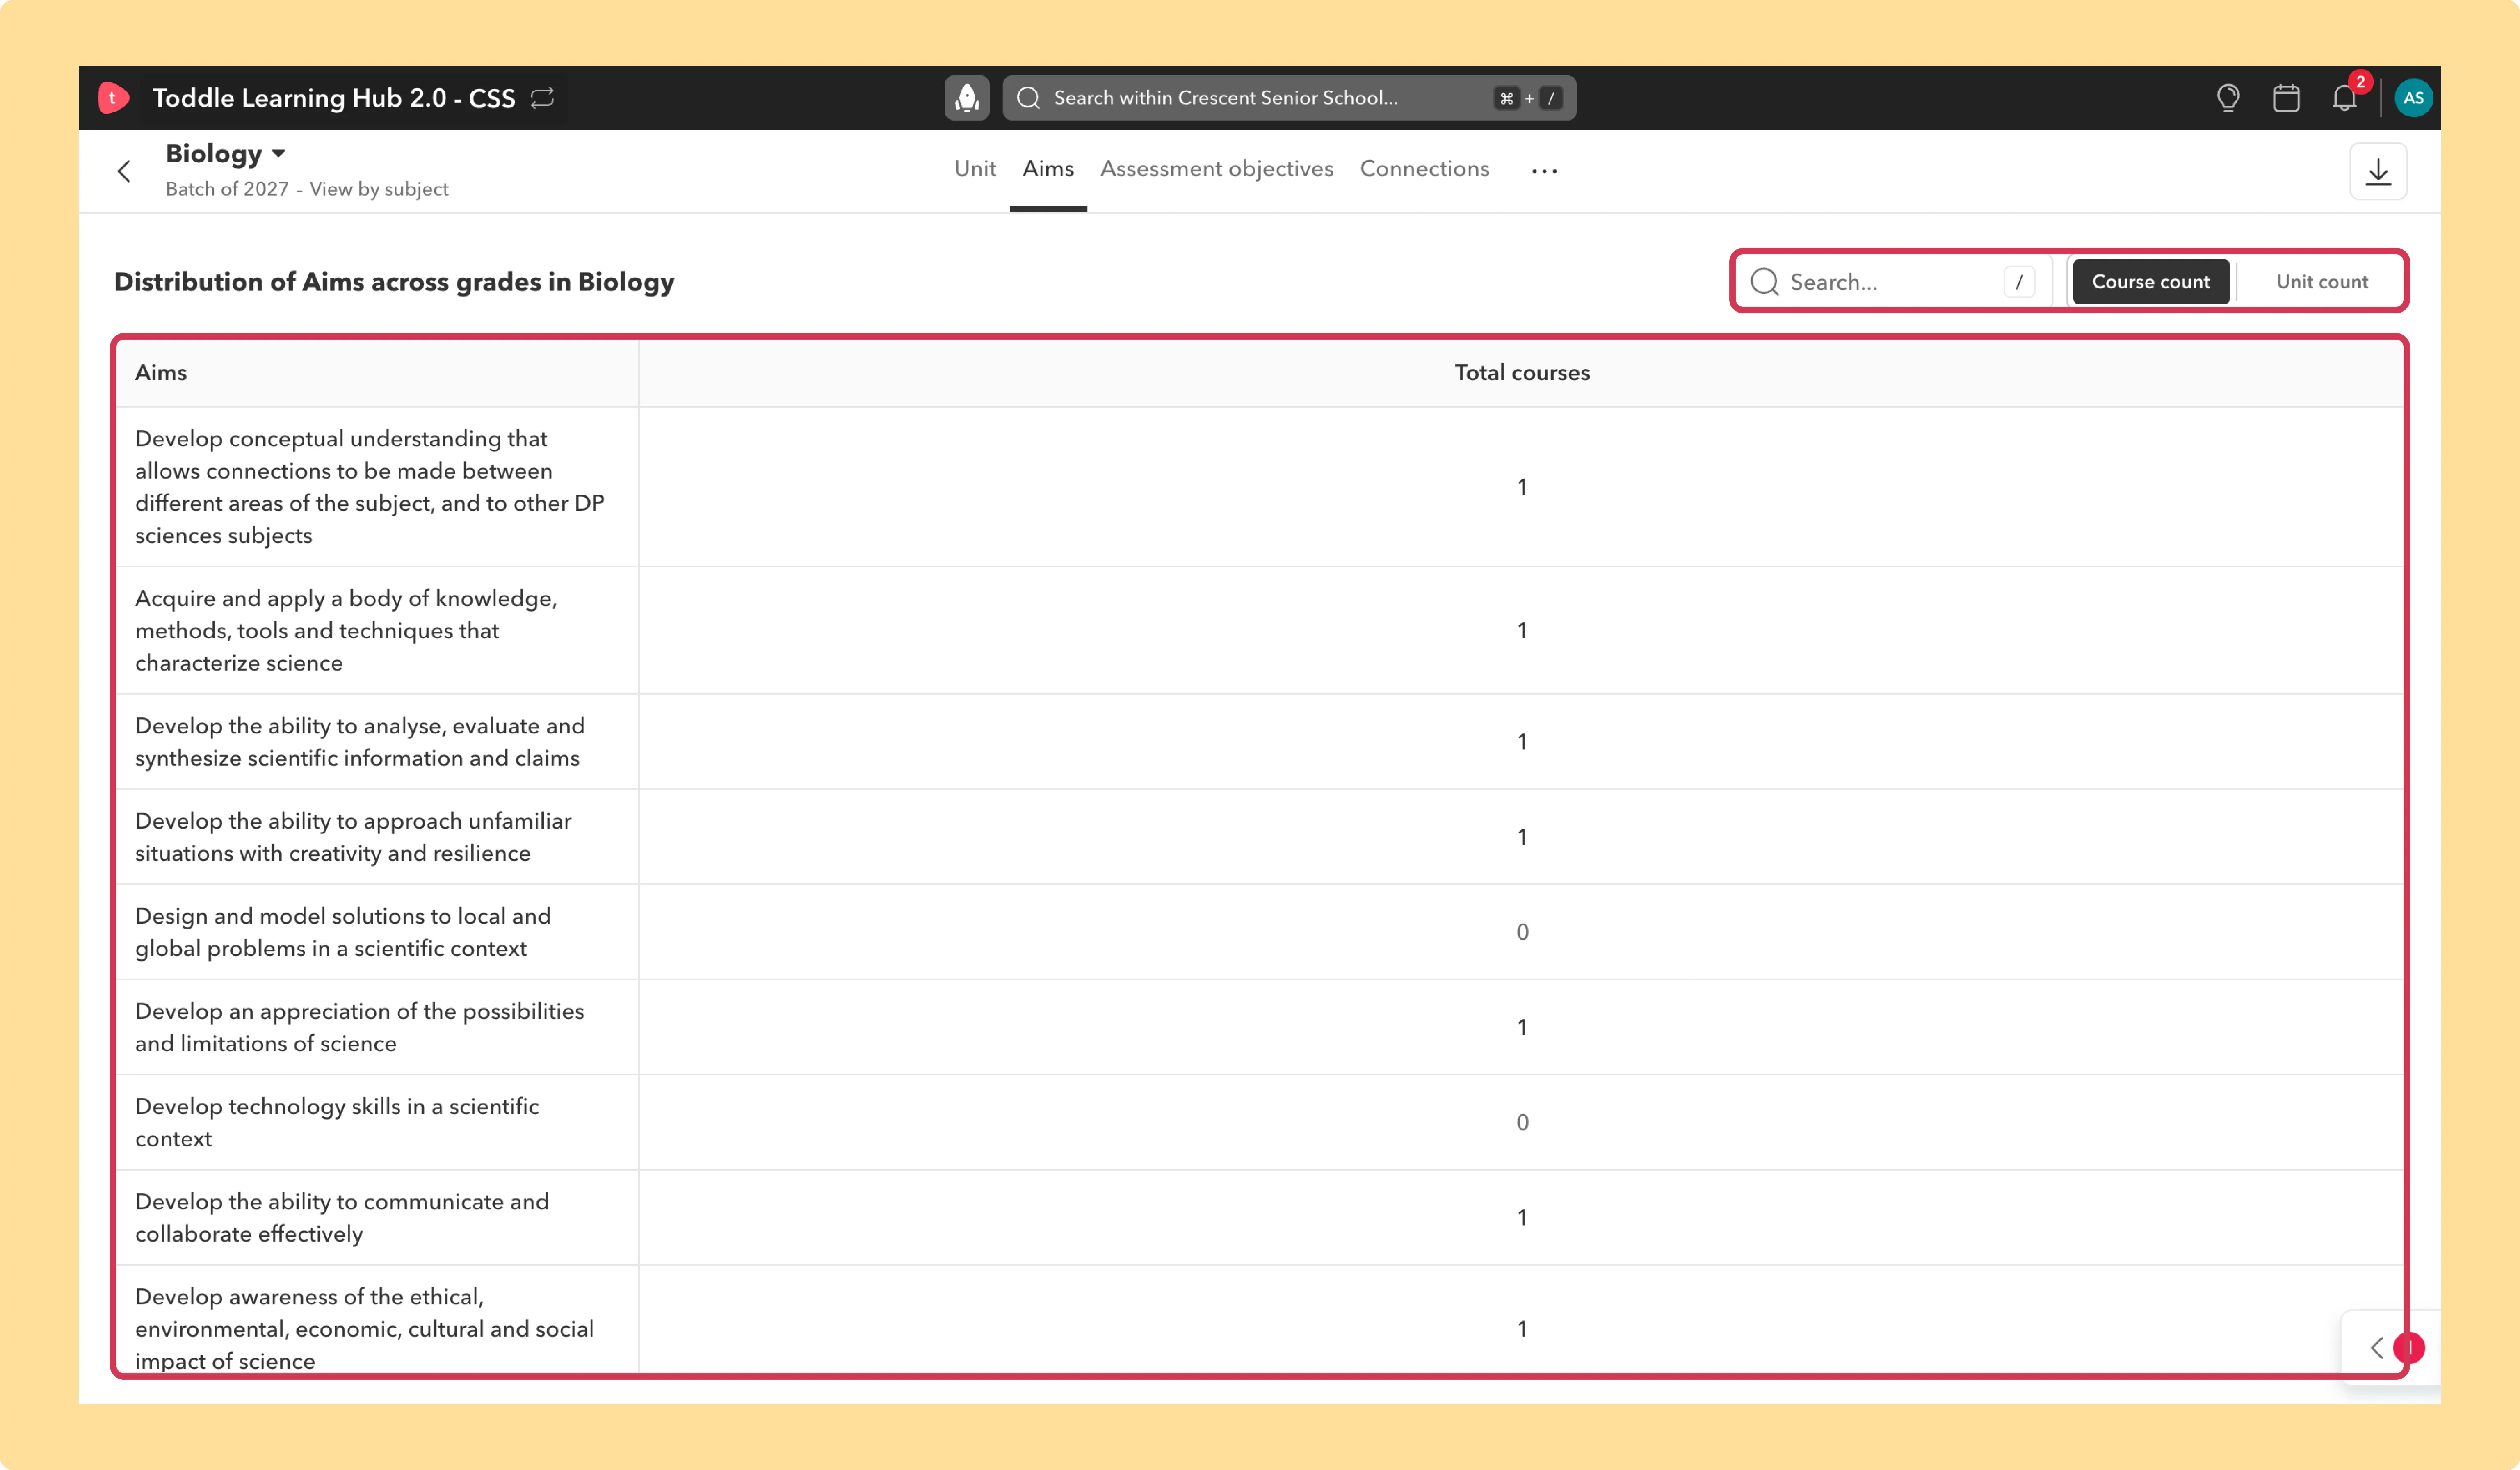Click the Toddle logo icon
The image size is (2520, 1470).
click(113, 98)
